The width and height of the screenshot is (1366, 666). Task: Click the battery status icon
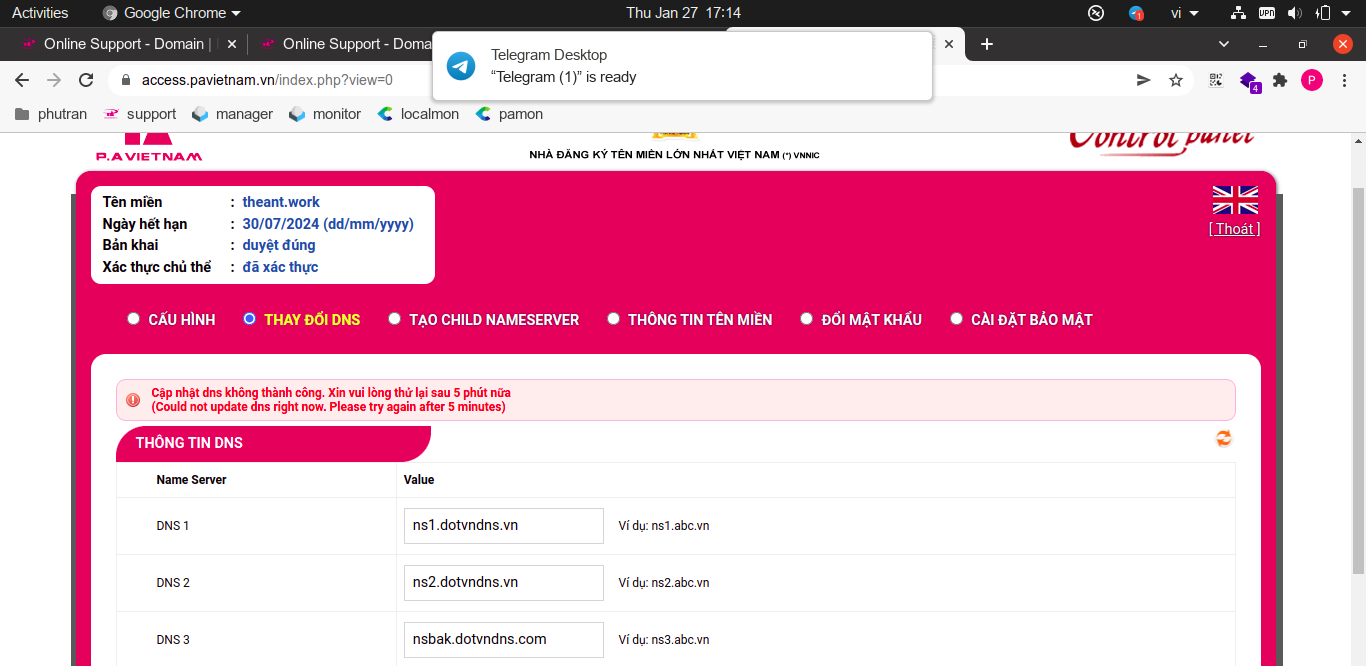click(x=1323, y=13)
